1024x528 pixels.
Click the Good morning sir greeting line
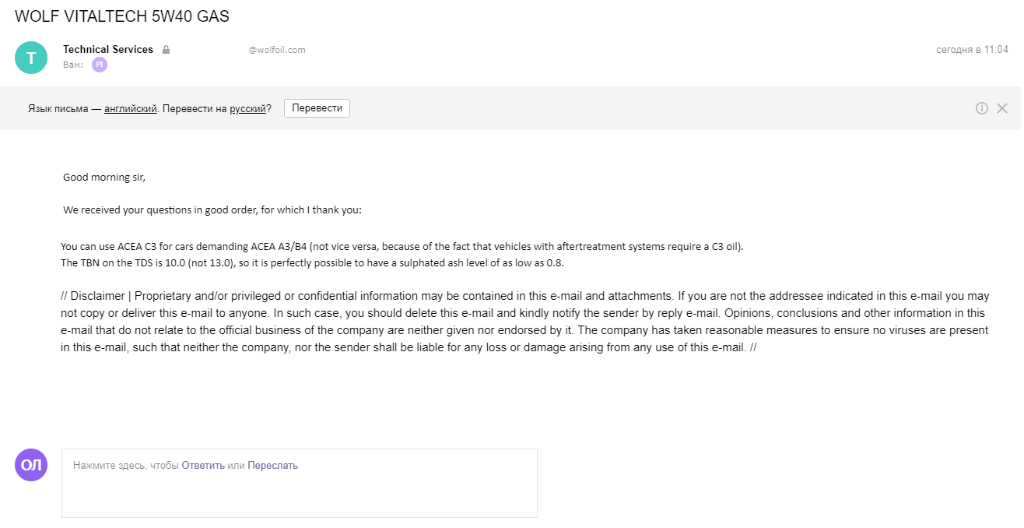tap(104, 177)
